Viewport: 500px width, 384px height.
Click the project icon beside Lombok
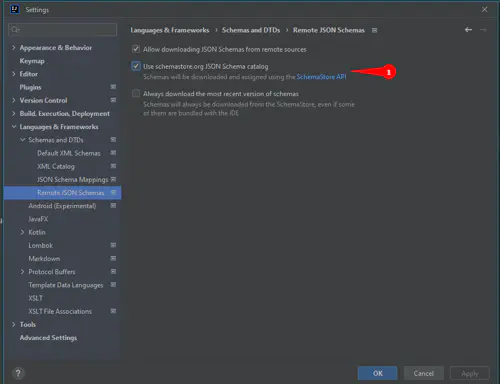[x=113, y=245]
